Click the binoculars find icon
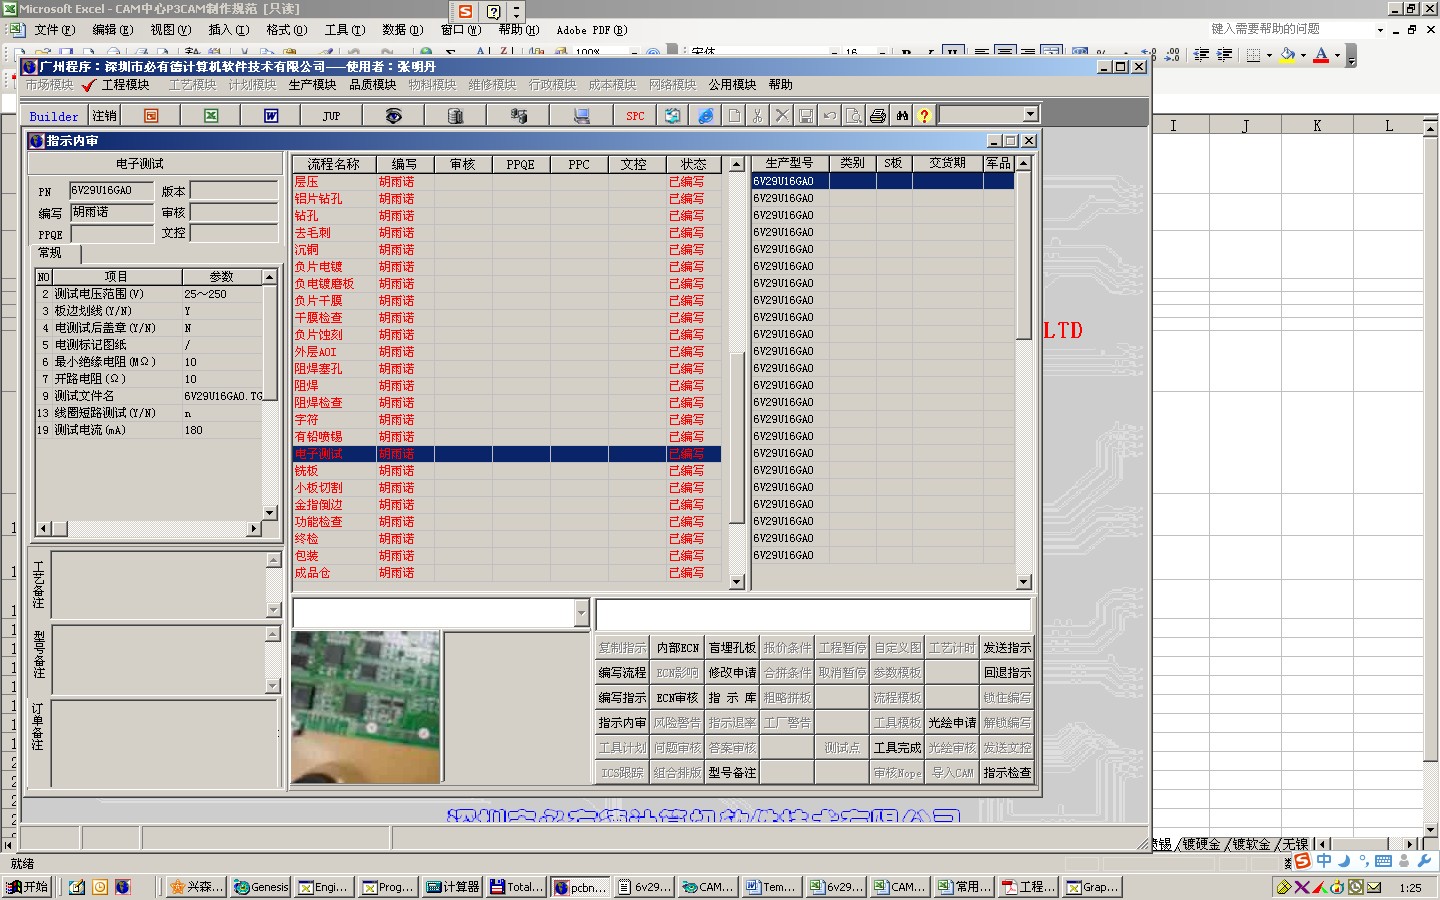The height and width of the screenshot is (900, 1440). click(x=902, y=116)
